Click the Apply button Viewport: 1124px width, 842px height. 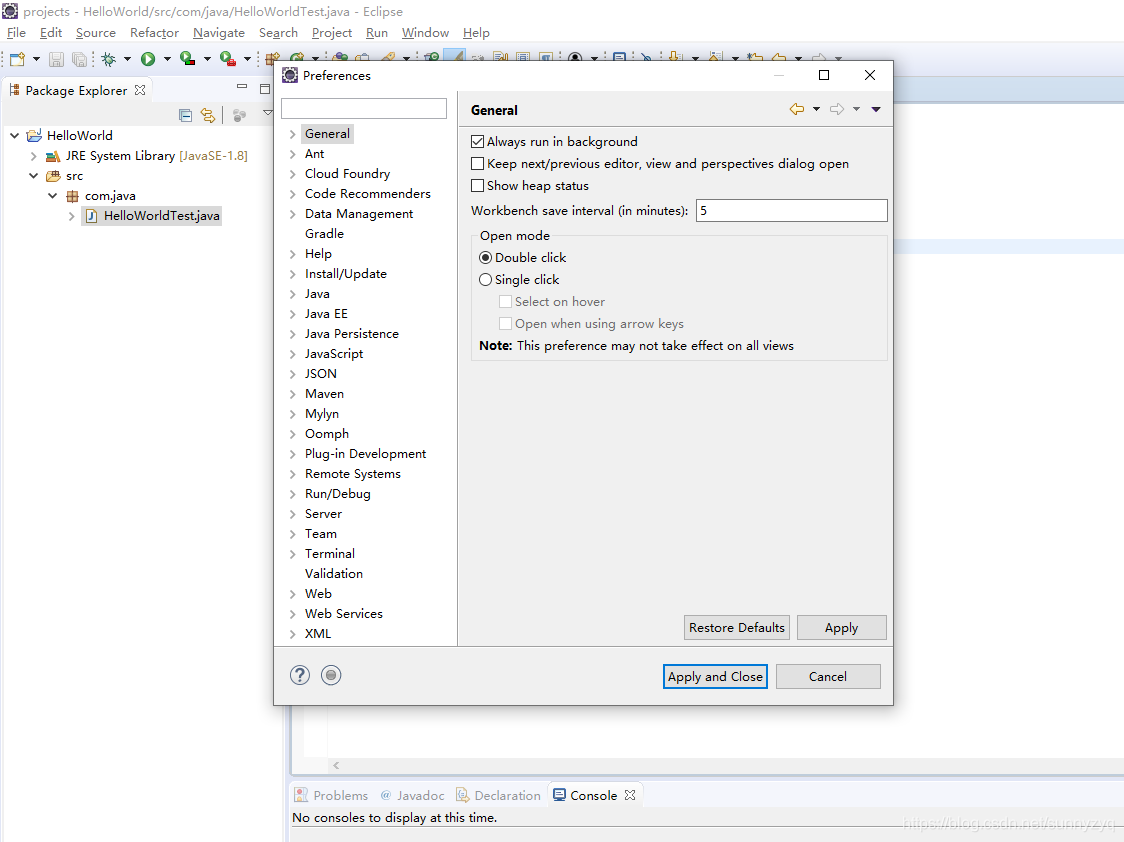[x=842, y=628]
